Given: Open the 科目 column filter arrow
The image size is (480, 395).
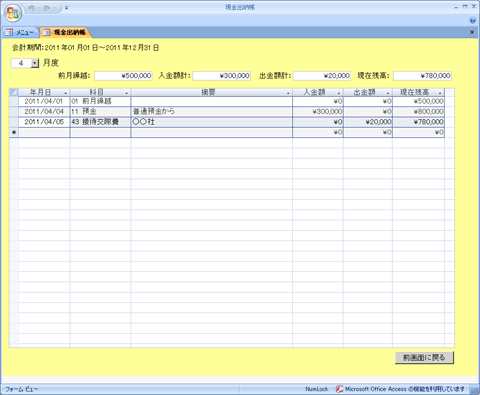Looking at the screenshot, I should pyautogui.click(x=126, y=93).
